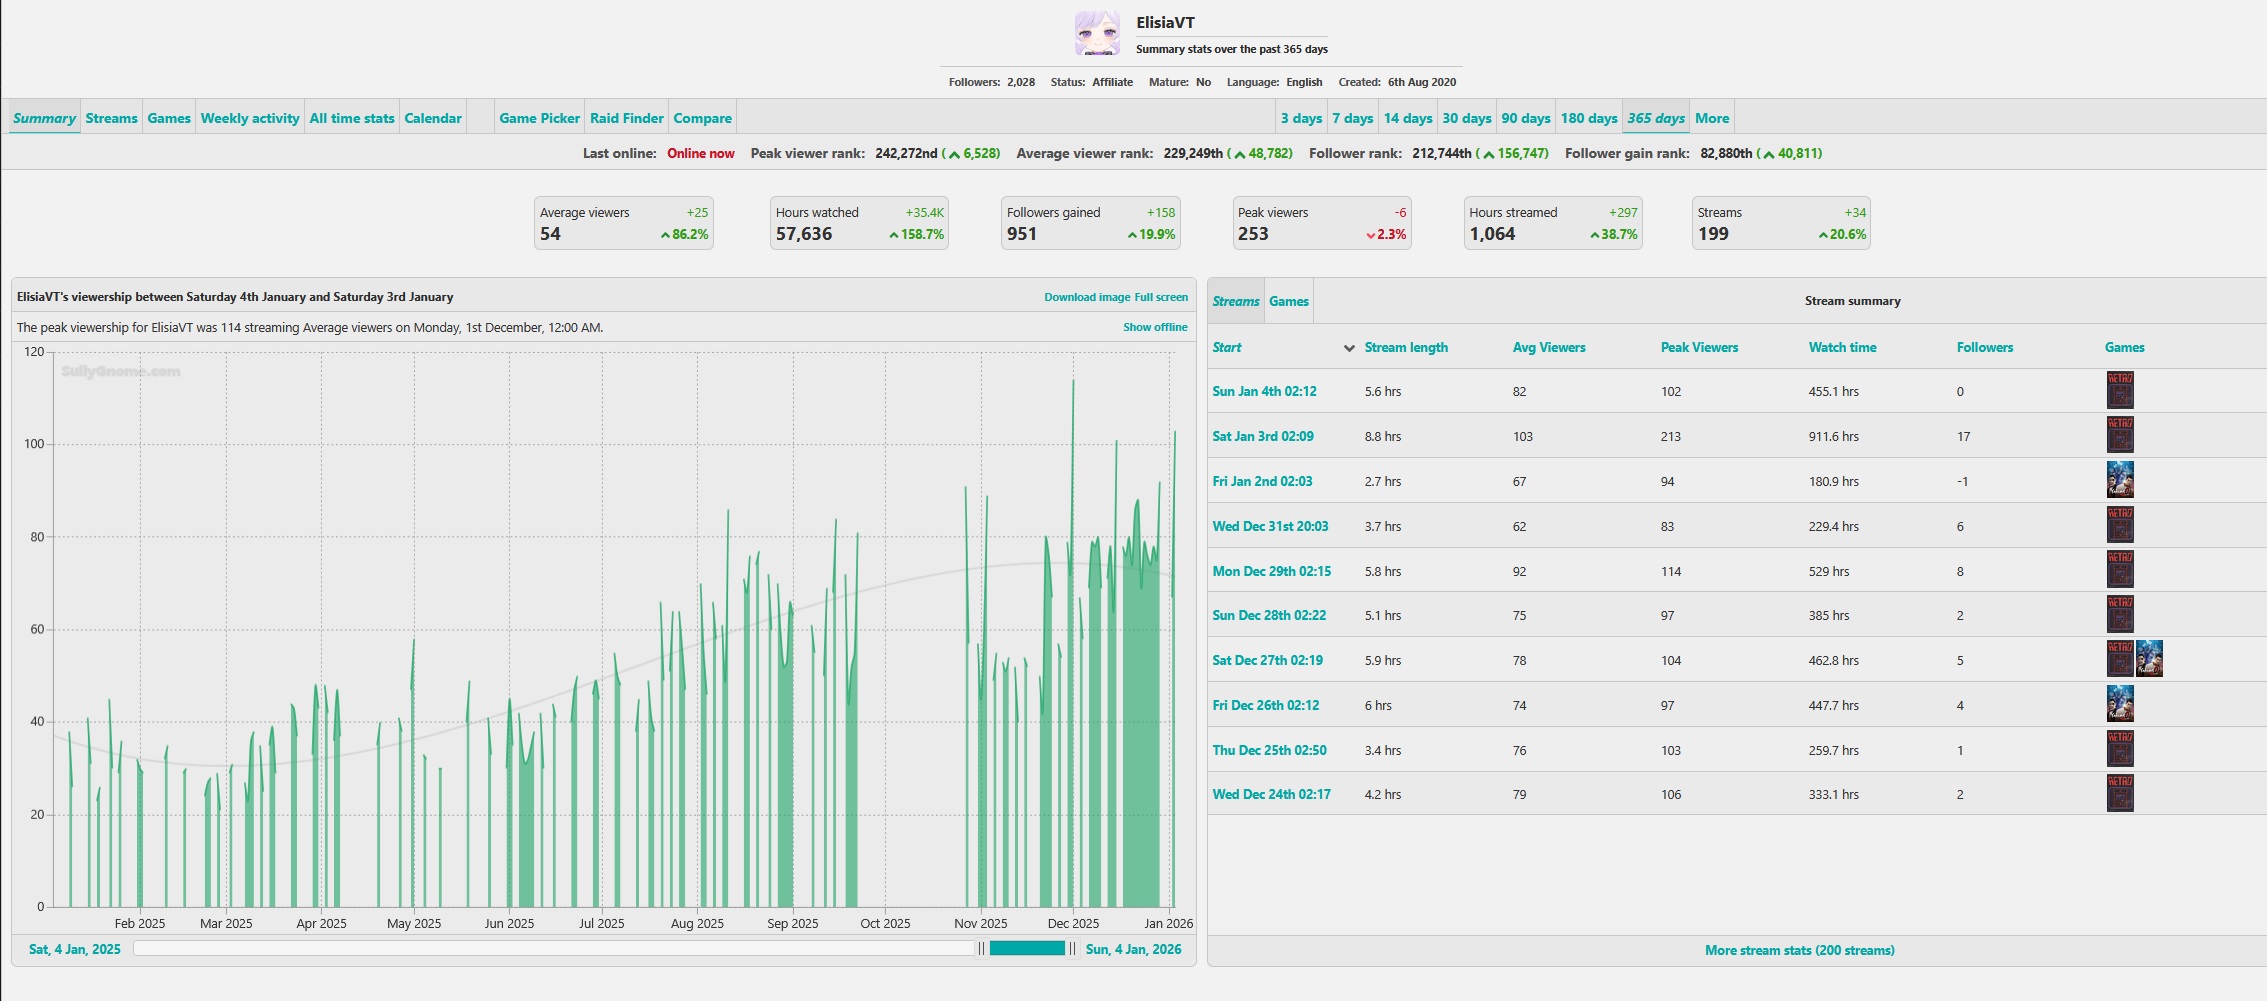This screenshot has height=1001, width=2267.
Task: Sort table by Games column
Action: 2124,348
